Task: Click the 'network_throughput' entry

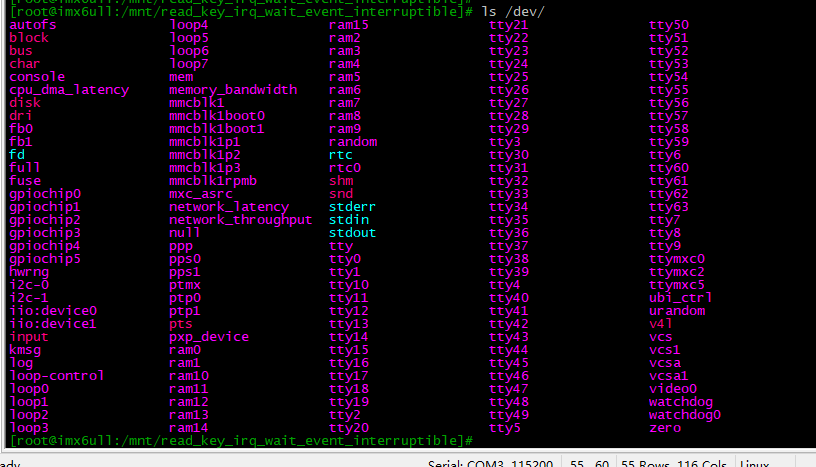Action: 240,220
